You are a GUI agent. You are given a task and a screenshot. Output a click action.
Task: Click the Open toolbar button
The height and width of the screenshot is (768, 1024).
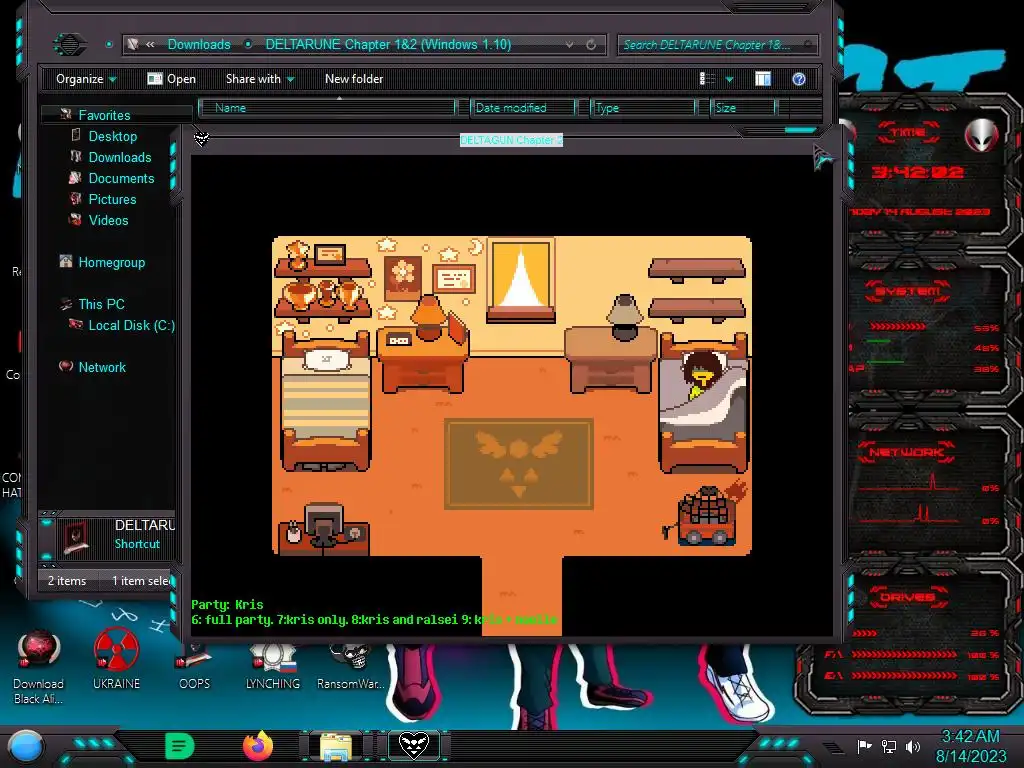172,79
